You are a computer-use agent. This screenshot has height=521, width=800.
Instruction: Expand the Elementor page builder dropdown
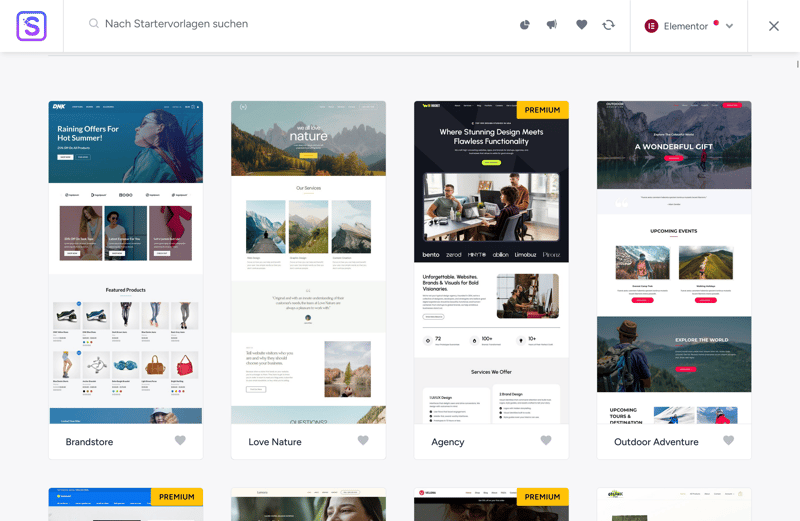[x=689, y=26]
